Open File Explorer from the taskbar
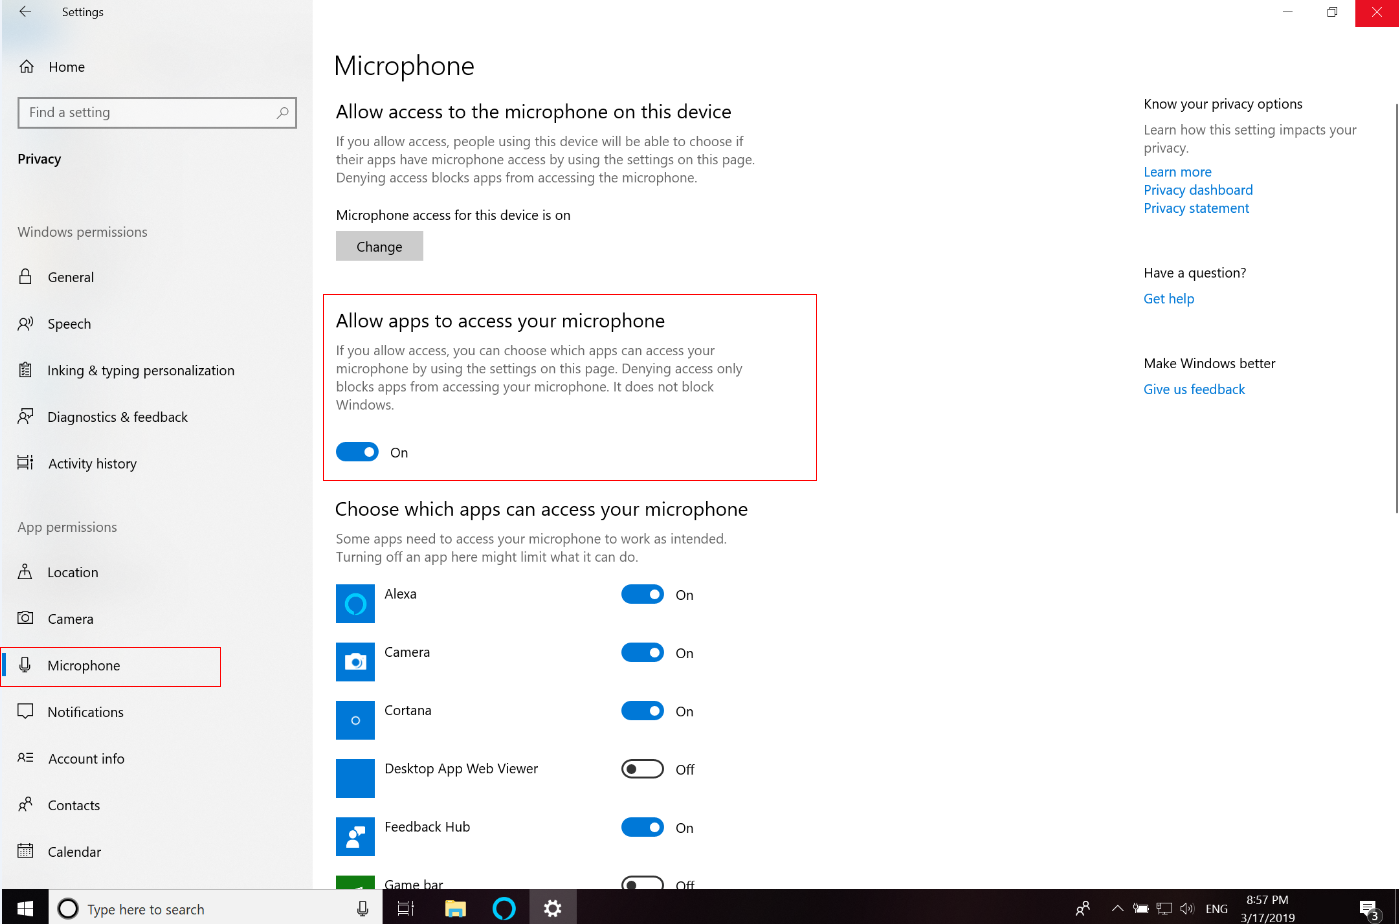This screenshot has height=924, width=1399. click(455, 908)
